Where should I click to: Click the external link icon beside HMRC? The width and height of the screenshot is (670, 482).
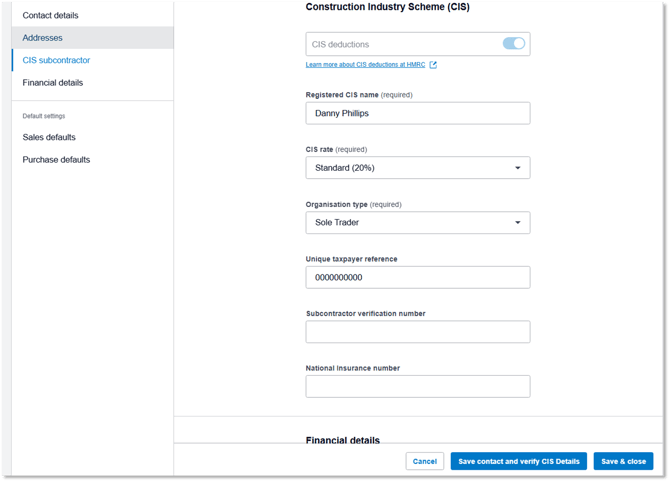[x=433, y=65]
